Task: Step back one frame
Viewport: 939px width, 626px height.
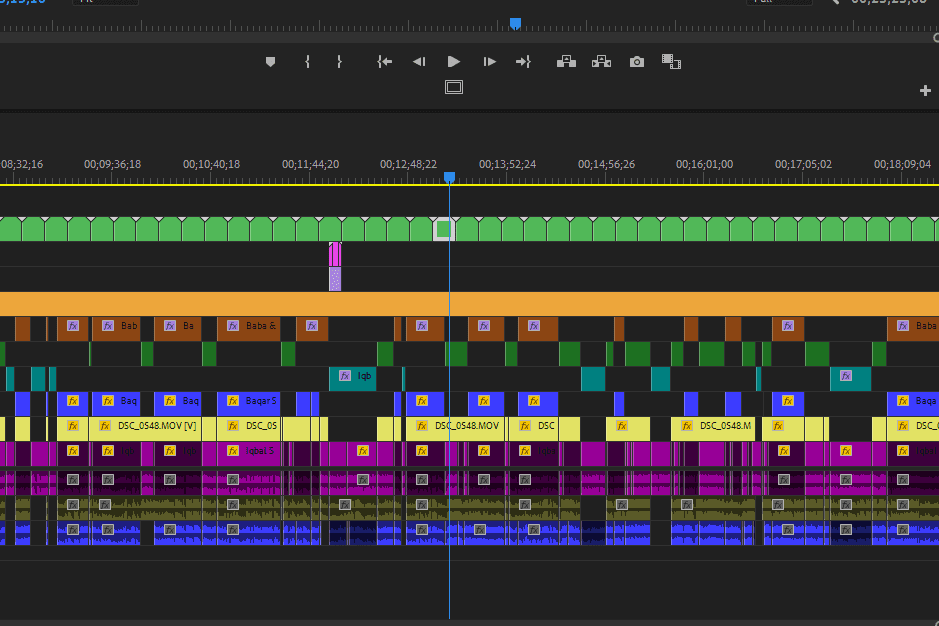Action: tap(419, 62)
